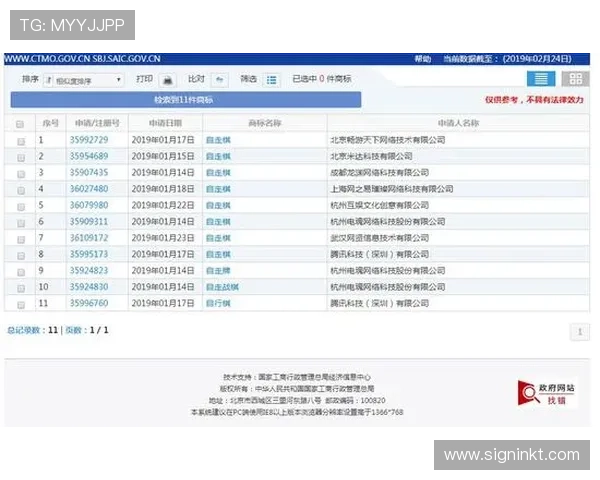The height and width of the screenshot is (480, 600).
Task: Toggle the select-all header checkbox
Action: click(x=20, y=124)
